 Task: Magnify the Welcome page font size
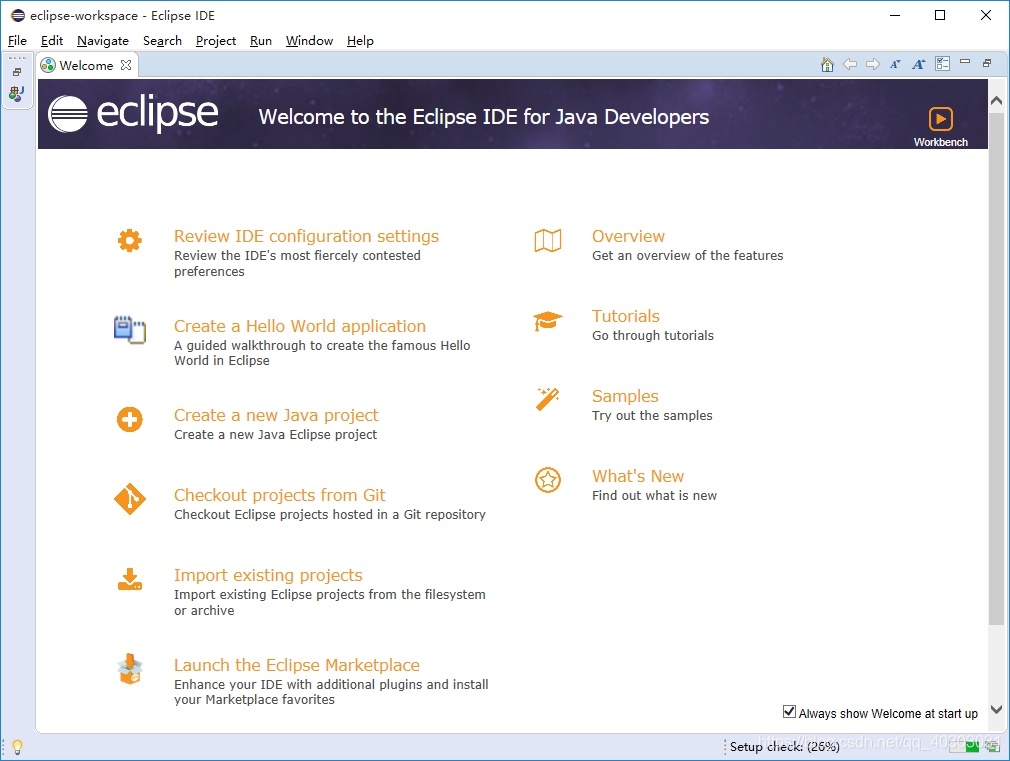click(x=919, y=64)
